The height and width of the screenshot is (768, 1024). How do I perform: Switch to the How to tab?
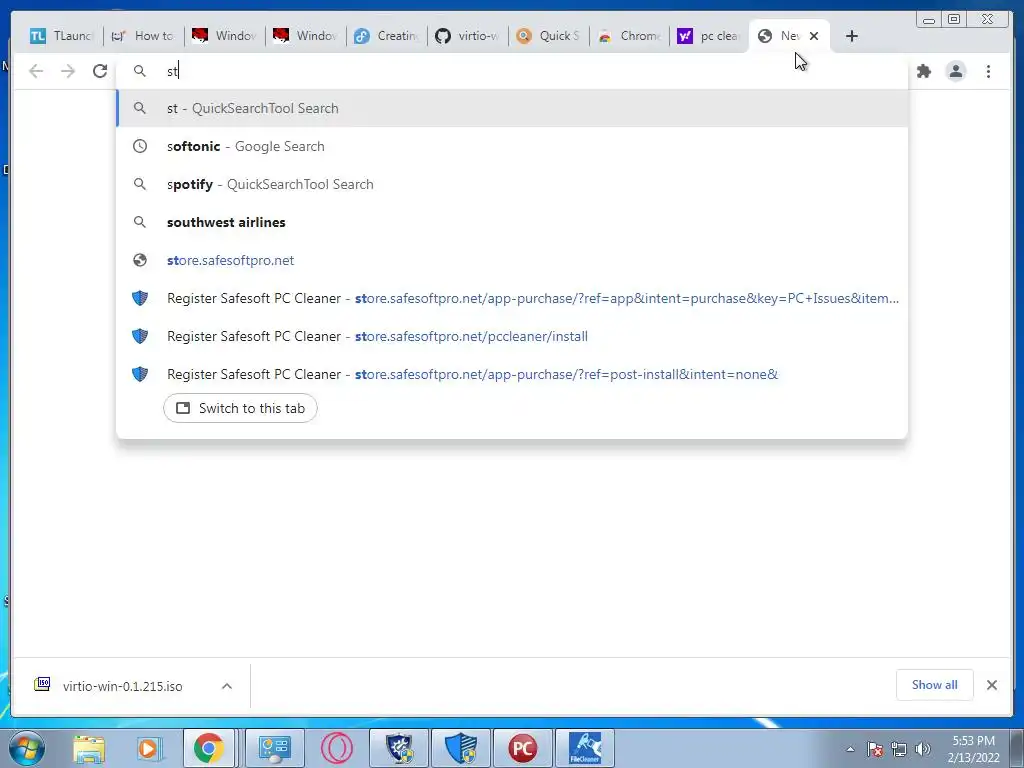[x=144, y=36]
